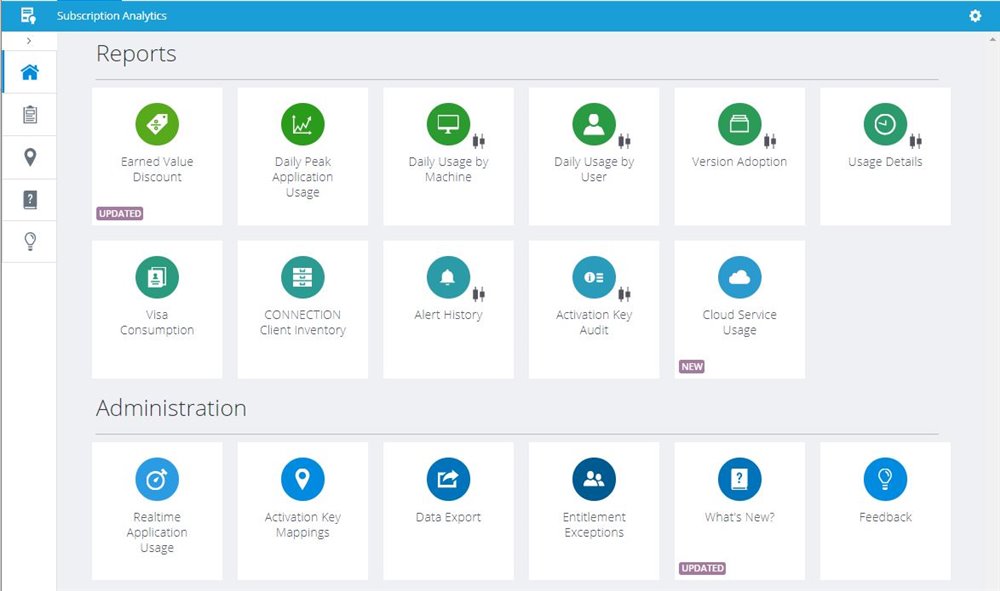Select the Home icon in the sidebar
The width and height of the screenshot is (1000, 591).
(29, 71)
